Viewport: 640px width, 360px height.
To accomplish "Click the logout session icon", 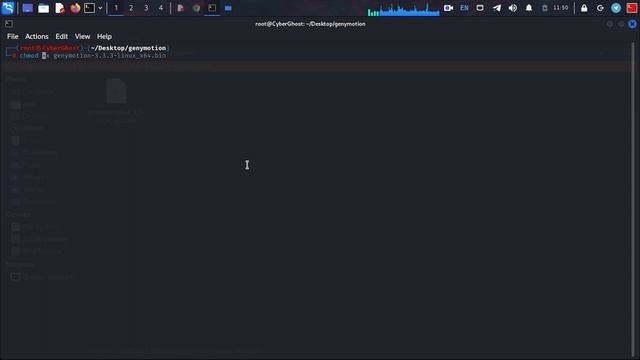I will tap(600, 8).
